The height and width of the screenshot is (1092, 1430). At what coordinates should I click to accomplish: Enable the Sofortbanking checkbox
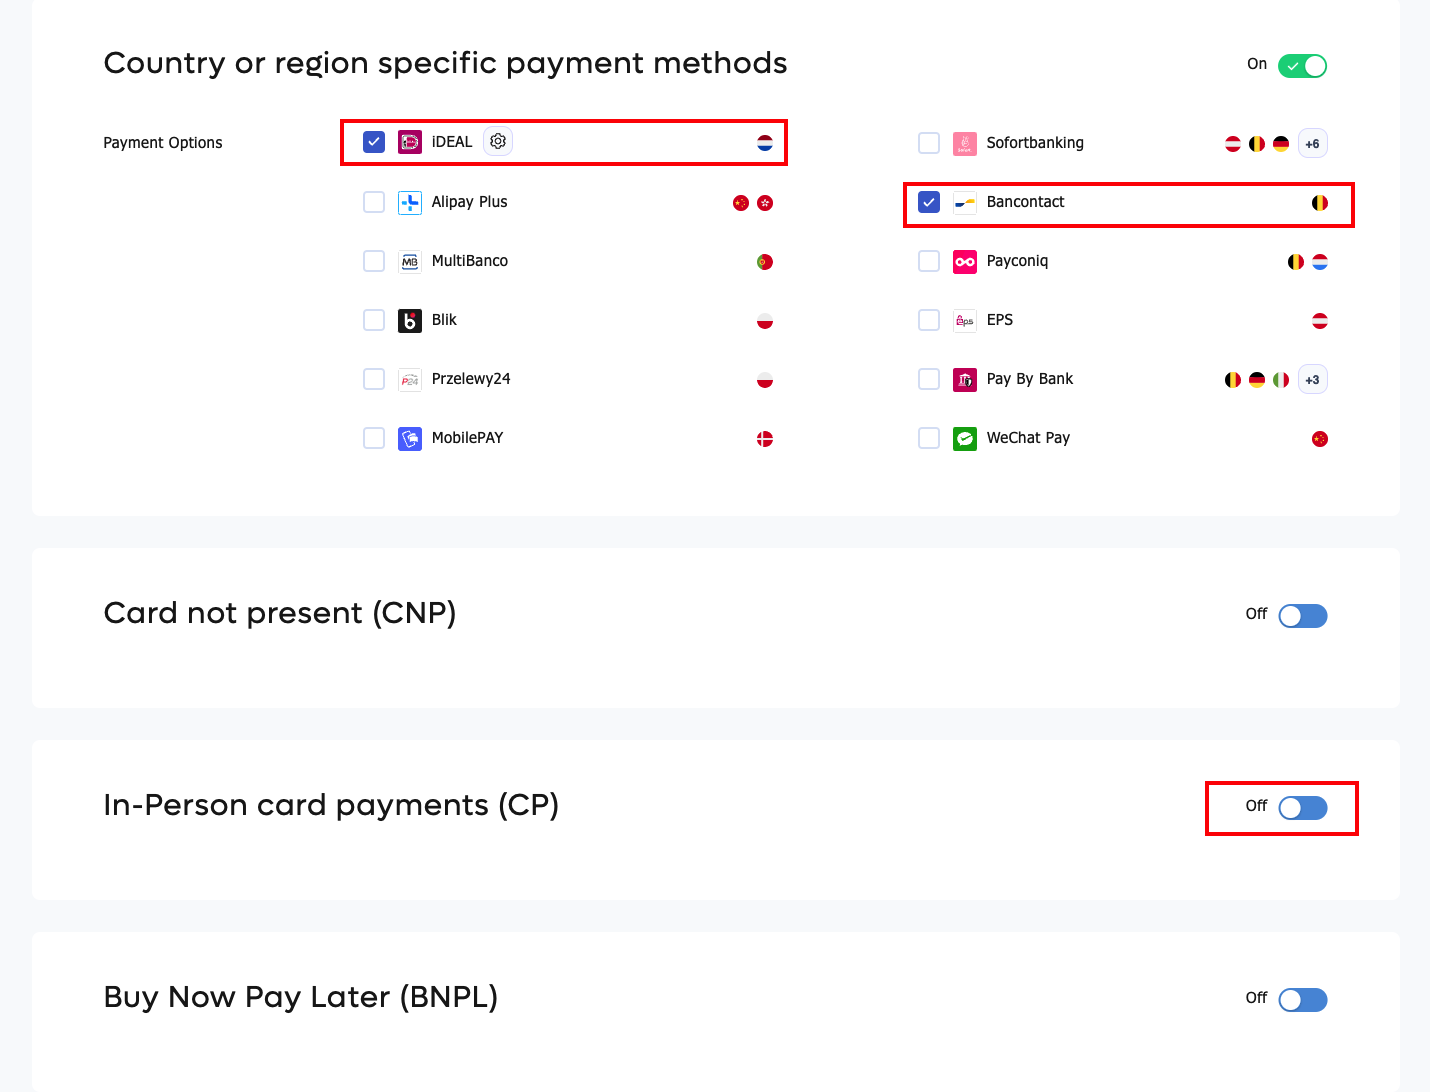click(x=929, y=143)
